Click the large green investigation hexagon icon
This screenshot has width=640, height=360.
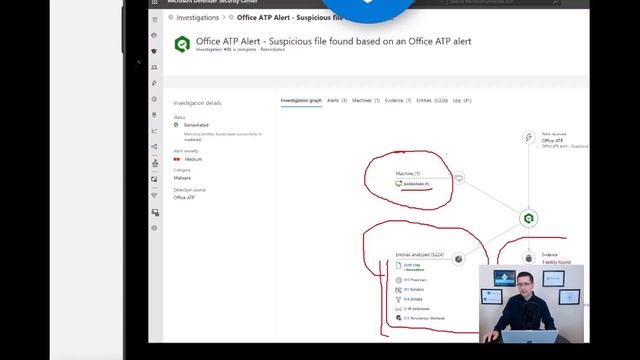point(182,44)
